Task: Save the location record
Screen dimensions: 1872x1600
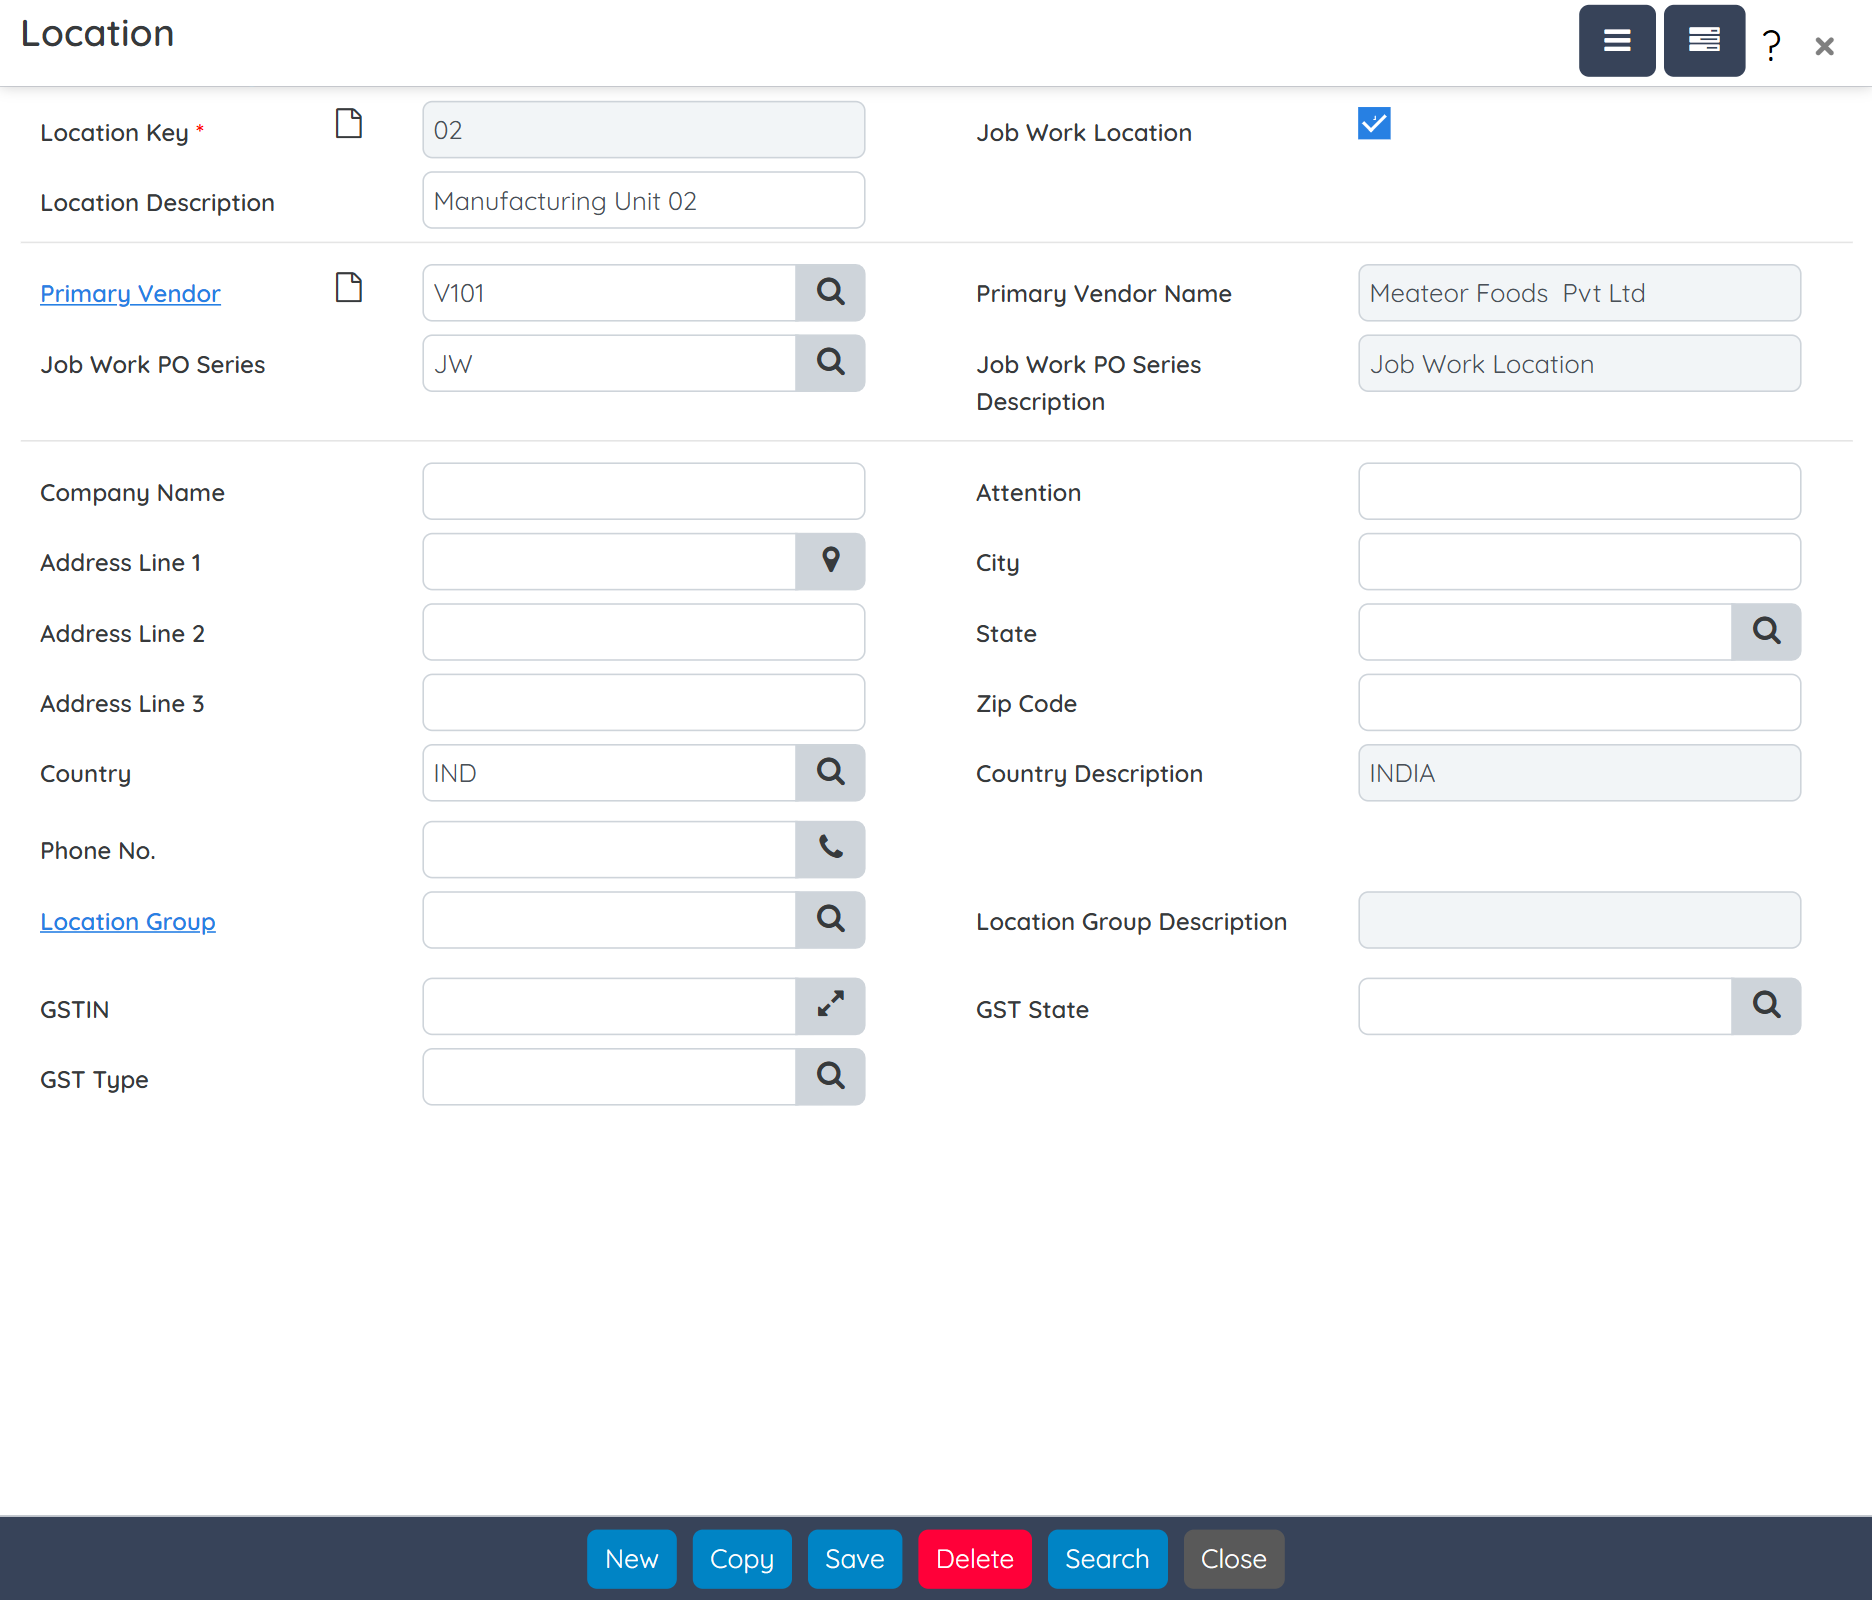Action: point(855,1559)
